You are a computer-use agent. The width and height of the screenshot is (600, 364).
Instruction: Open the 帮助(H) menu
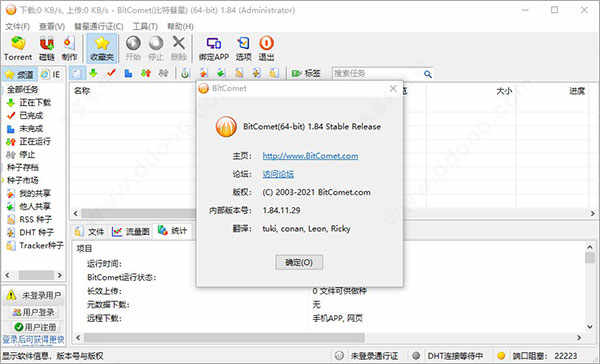click(x=180, y=26)
